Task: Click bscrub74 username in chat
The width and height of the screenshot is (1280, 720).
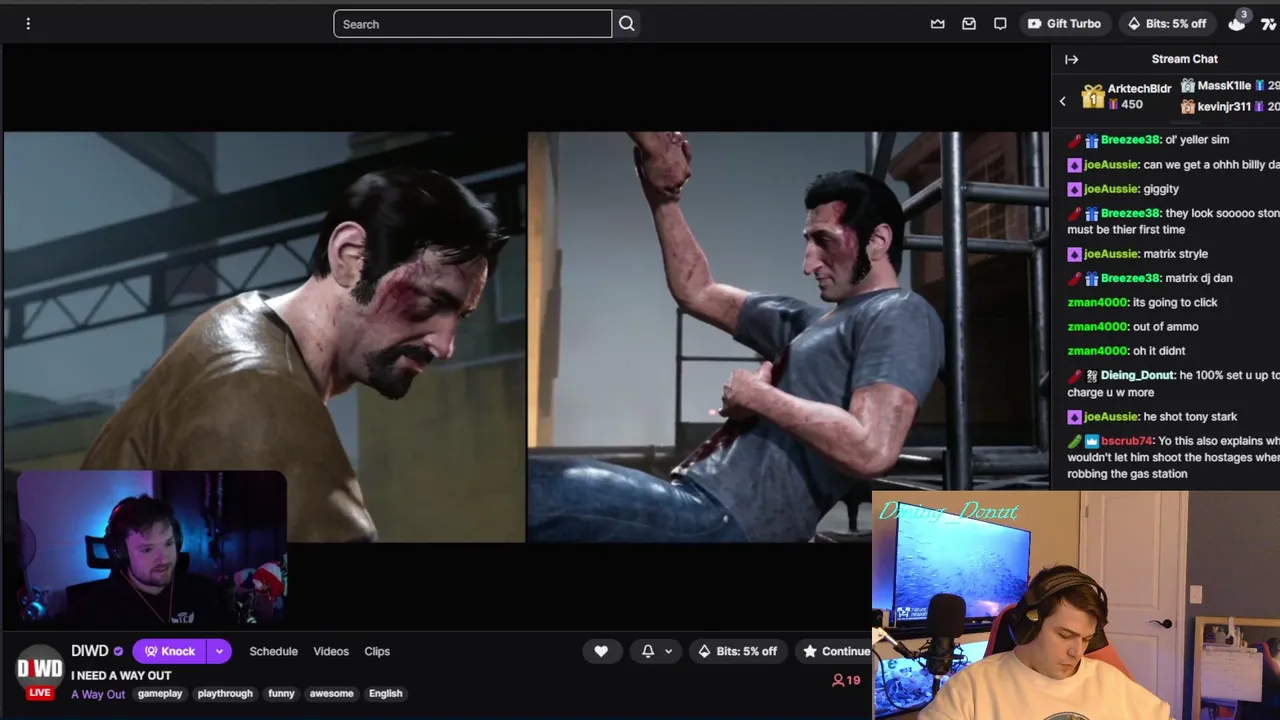Action: pyautogui.click(x=1127, y=441)
